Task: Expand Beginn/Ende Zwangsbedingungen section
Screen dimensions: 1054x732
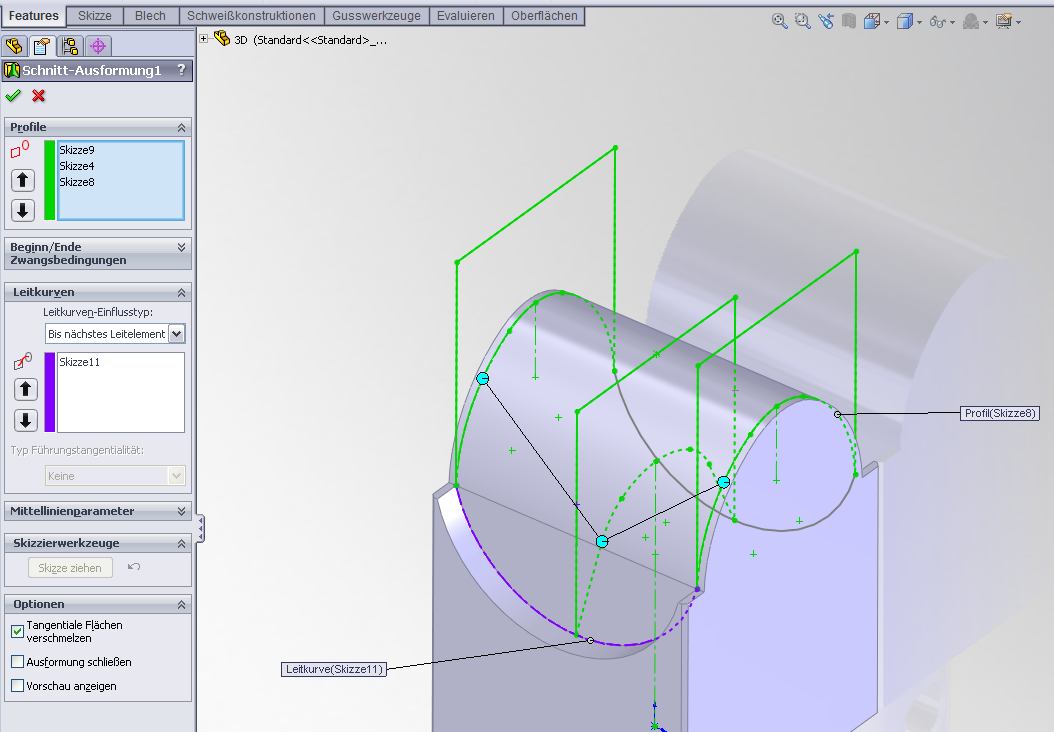Action: tap(181, 247)
